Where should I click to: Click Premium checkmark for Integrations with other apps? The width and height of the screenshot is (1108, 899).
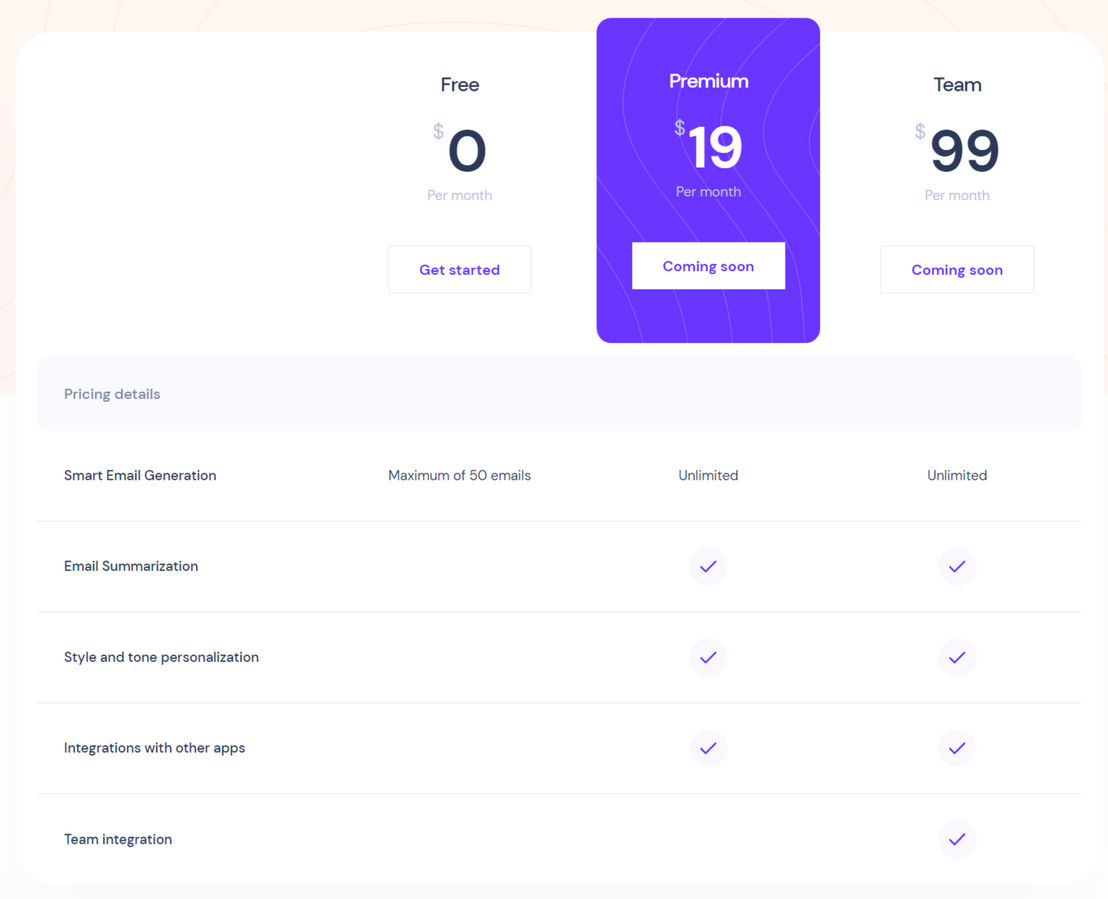point(708,748)
